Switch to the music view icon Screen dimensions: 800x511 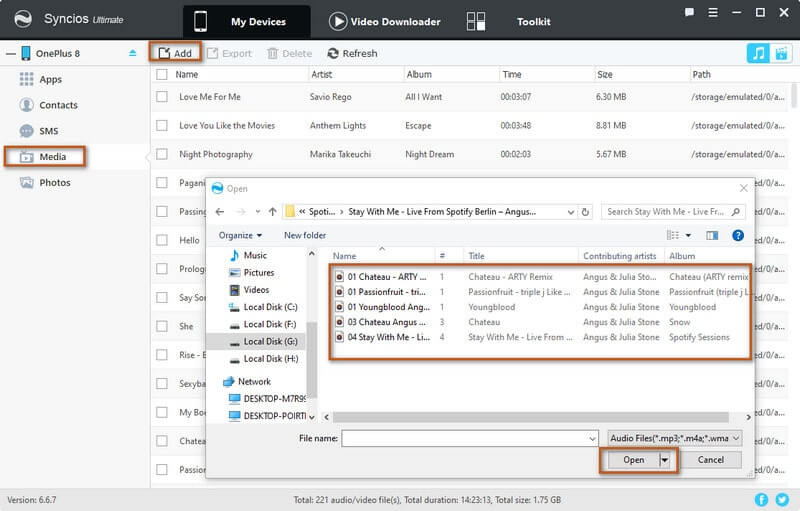pyautogui.click(x=758, y=53)
